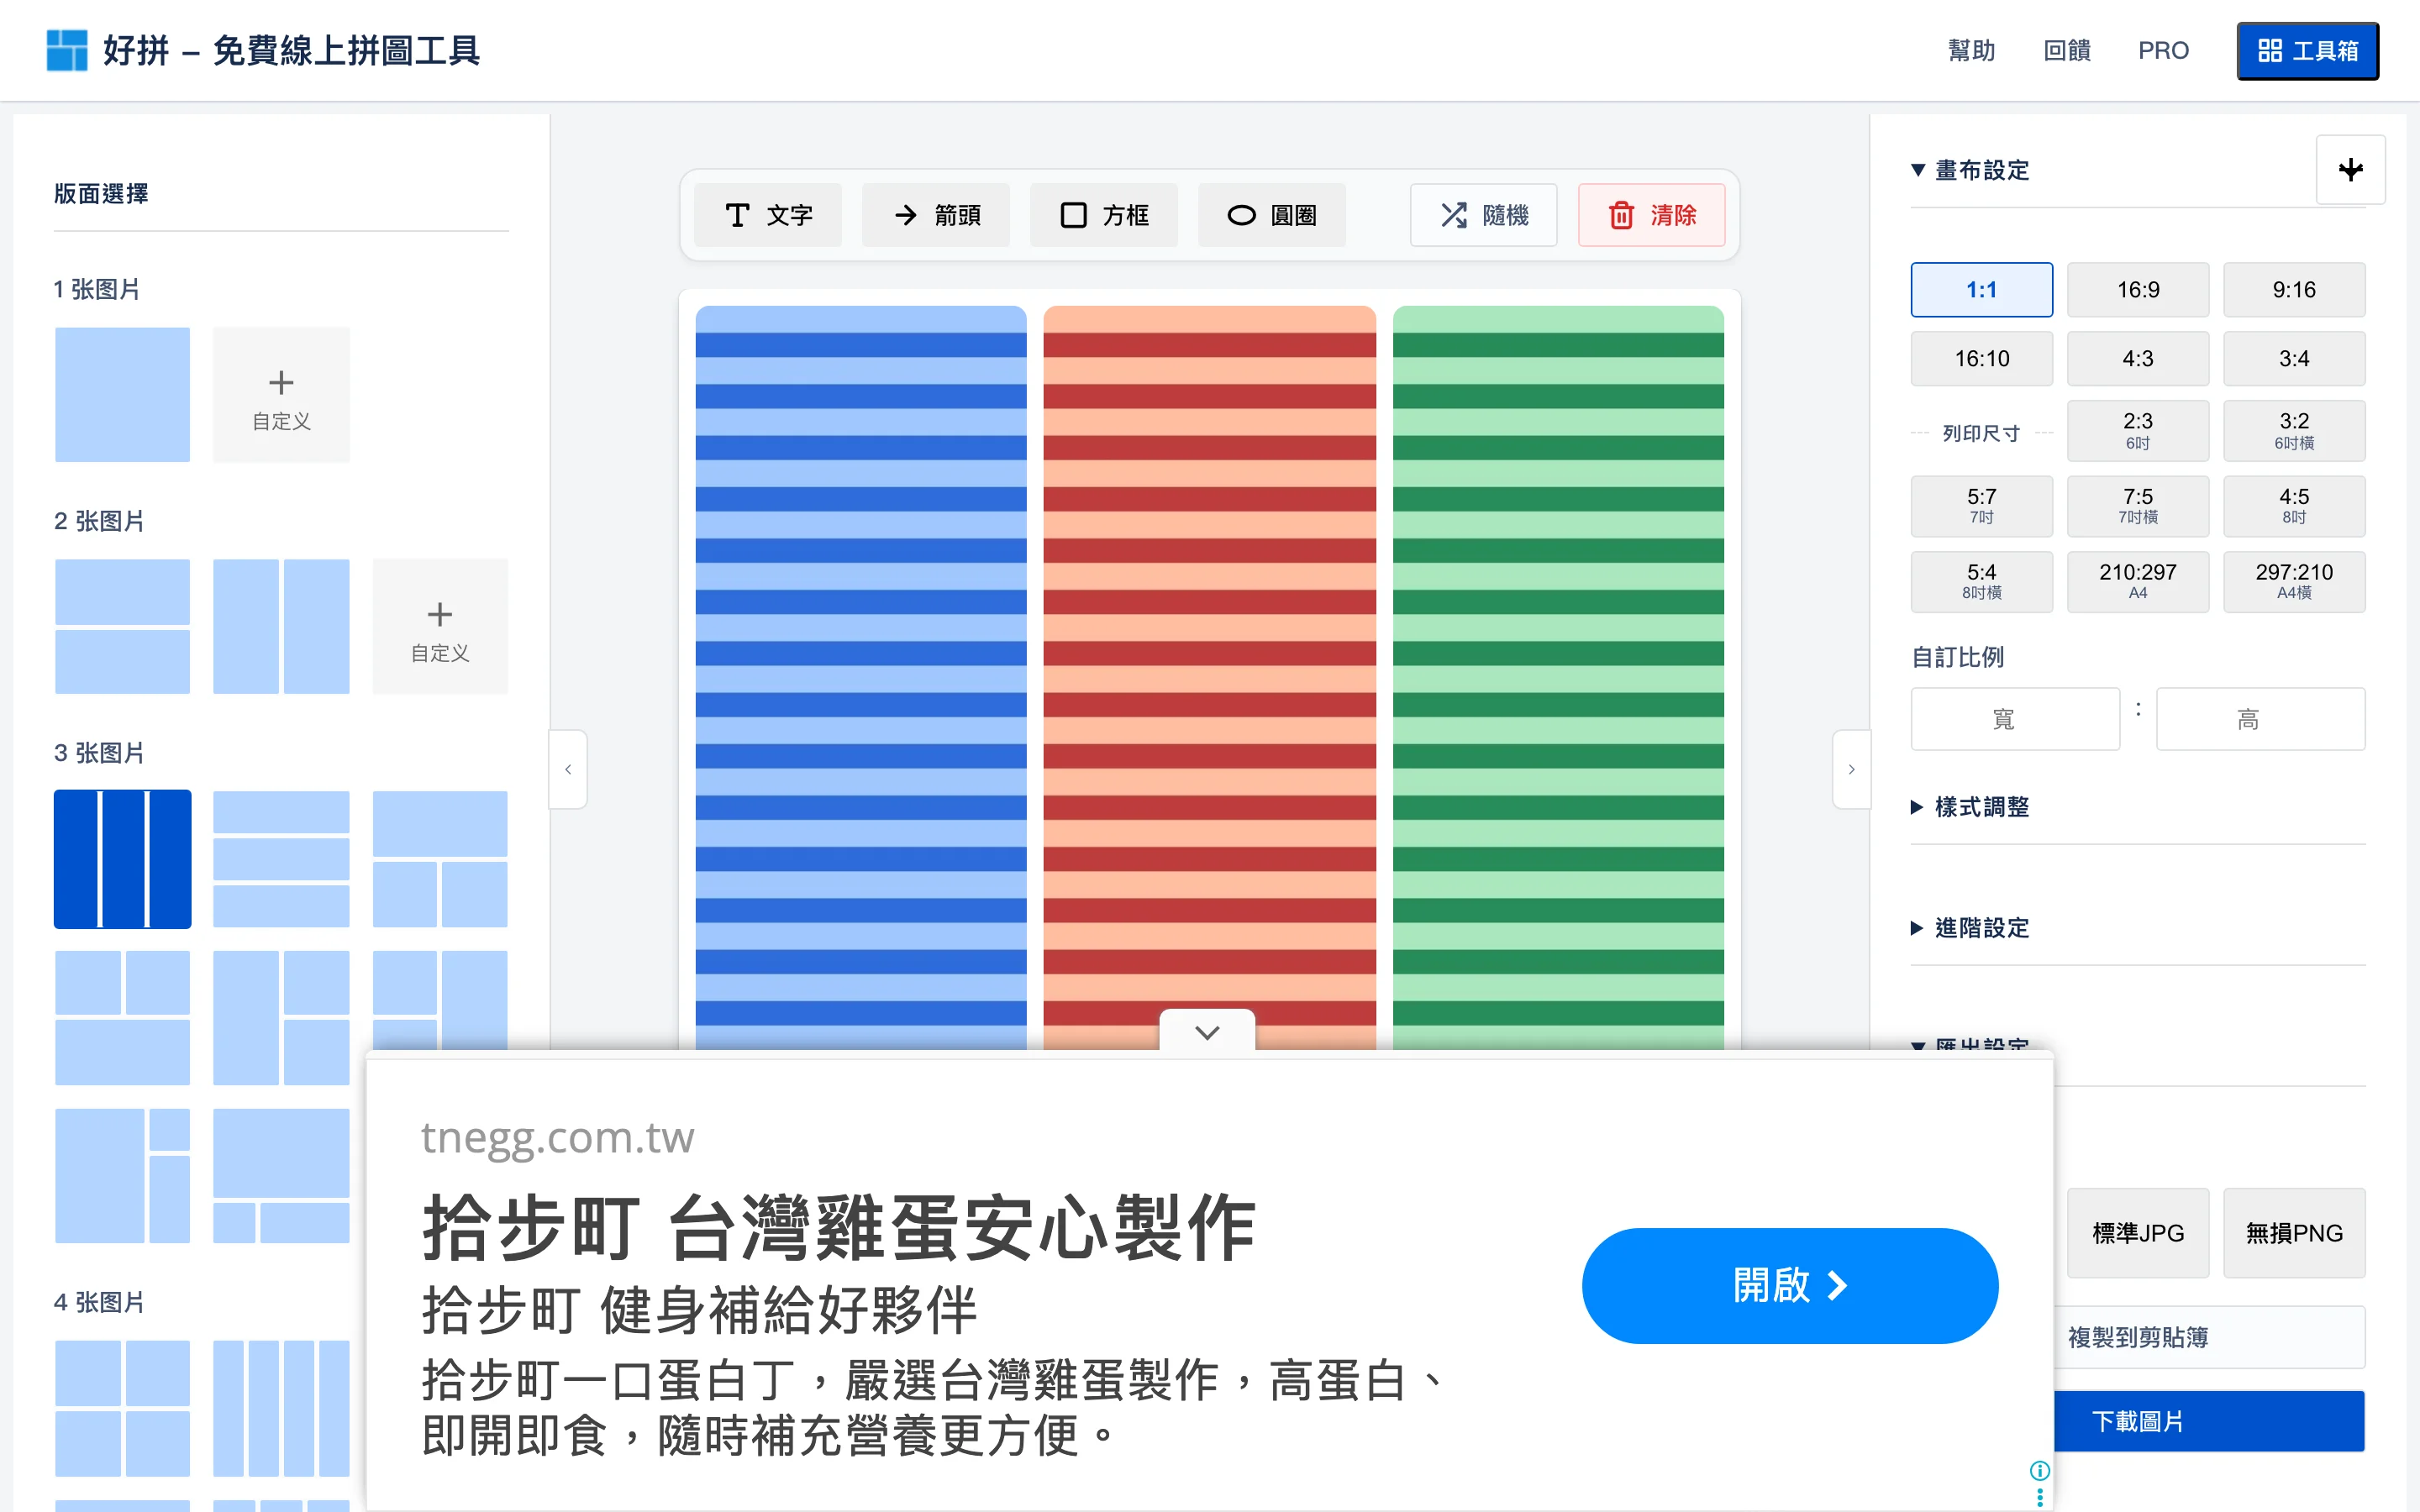Select the 2:3 6吋 print size

click(x=2138, y=431)
